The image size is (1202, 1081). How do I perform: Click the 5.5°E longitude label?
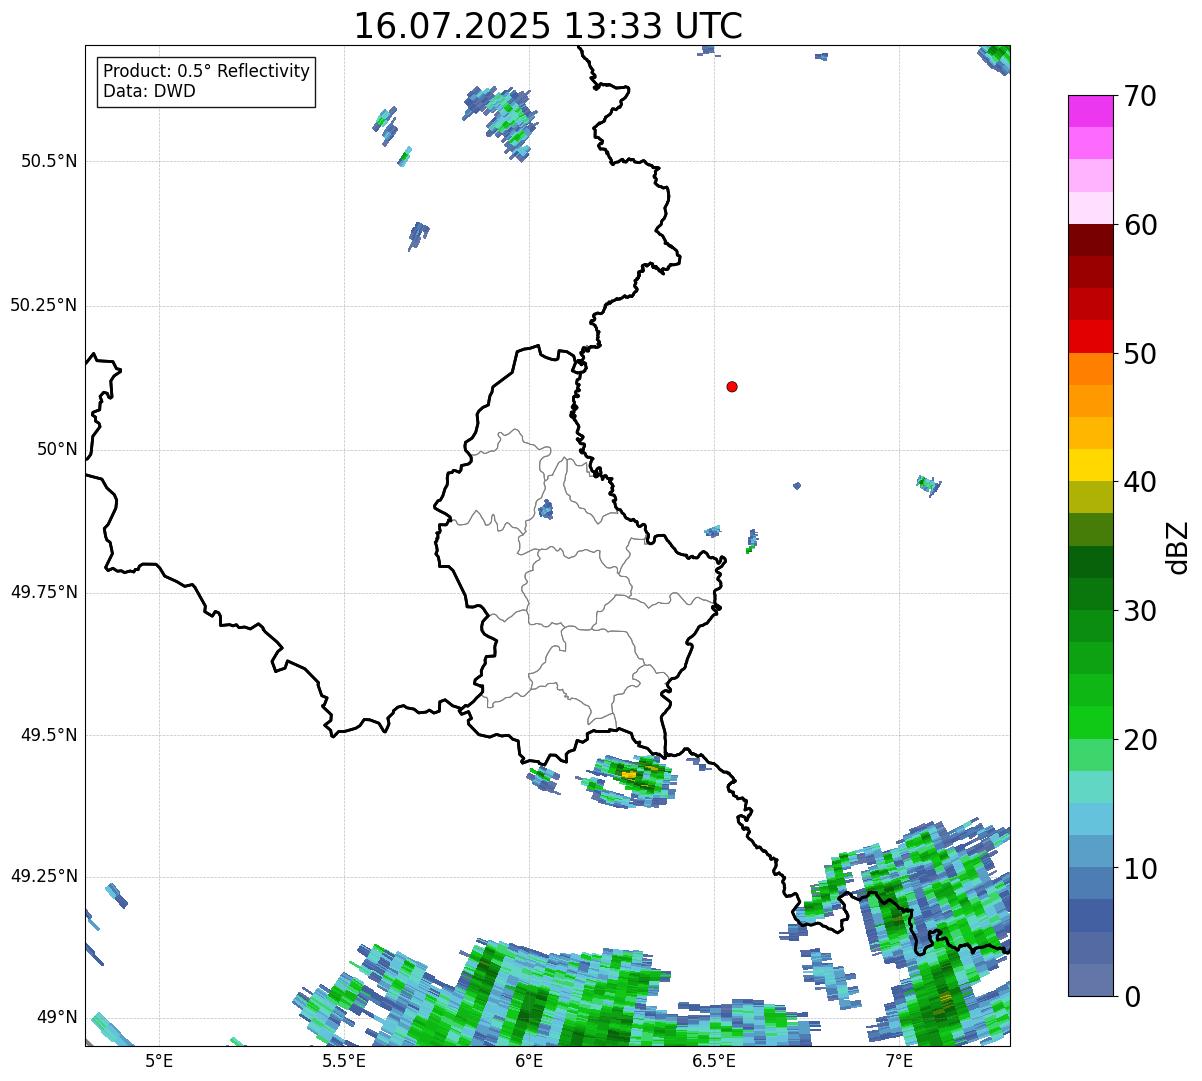343,1060
